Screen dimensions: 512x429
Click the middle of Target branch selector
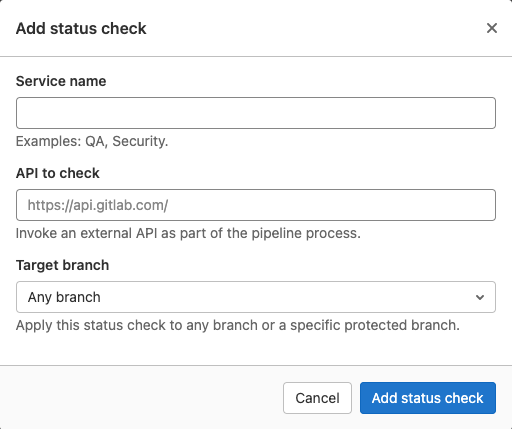click(x=256, y=297)
